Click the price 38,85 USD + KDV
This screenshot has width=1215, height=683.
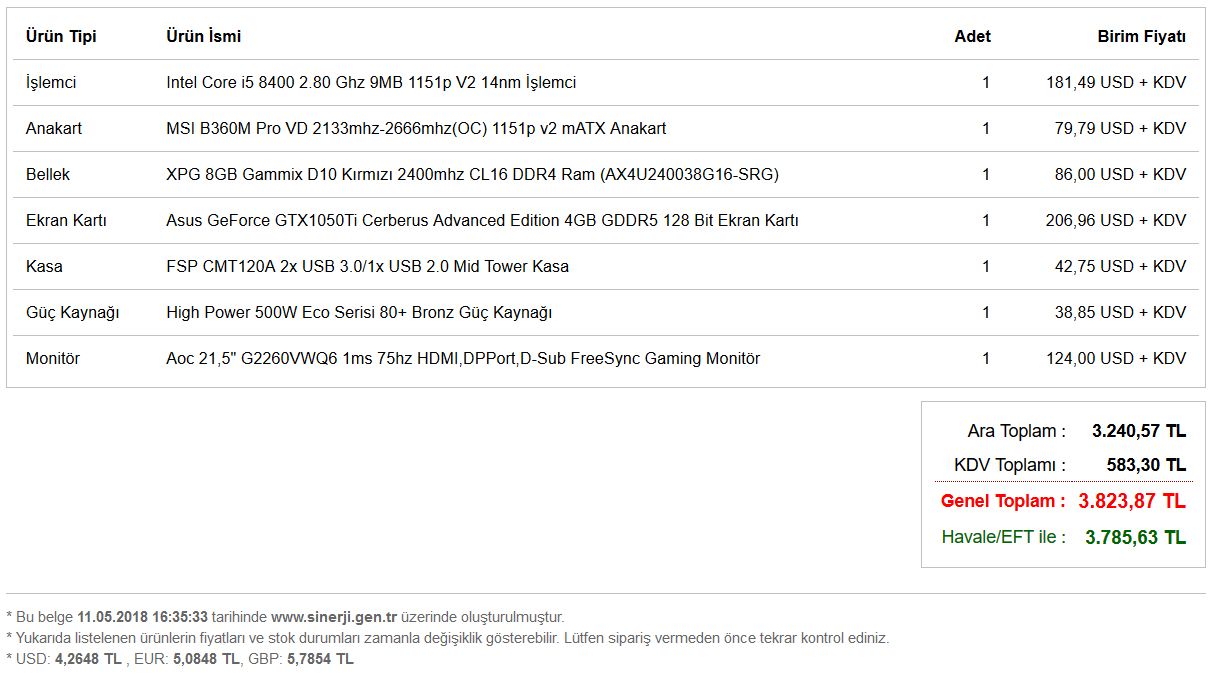(1120, 312)
